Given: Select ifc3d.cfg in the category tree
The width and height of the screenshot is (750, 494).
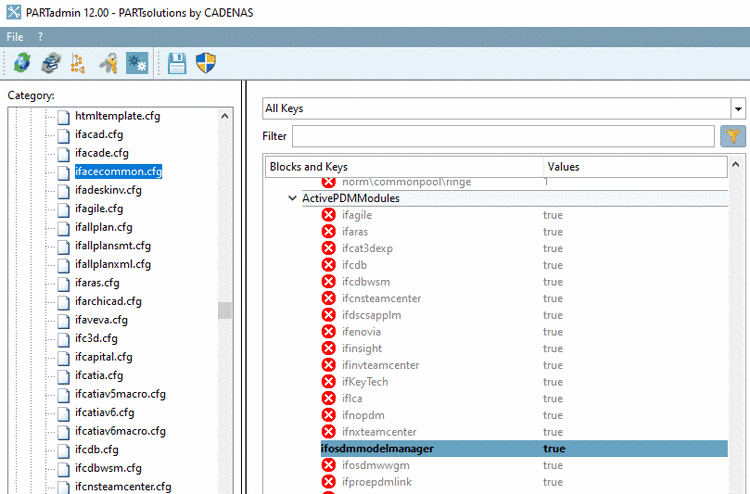Looking at the screenshot, I should pyautogui.click(x=96, y=339).
